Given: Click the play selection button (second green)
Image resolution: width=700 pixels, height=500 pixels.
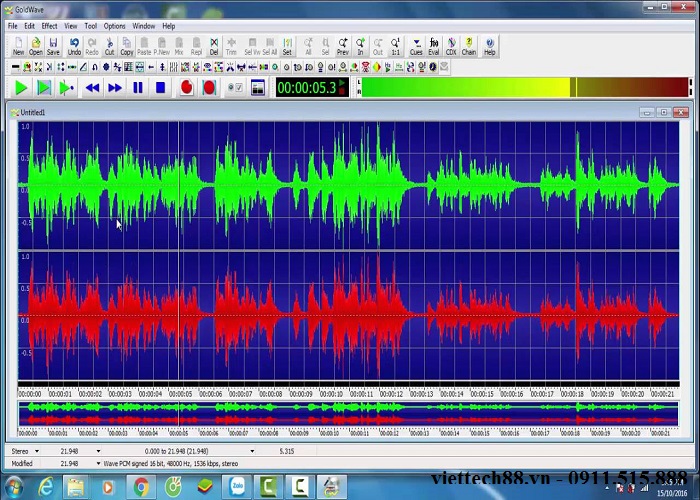Looking at the screenshot, I should [x=44, y=88].
